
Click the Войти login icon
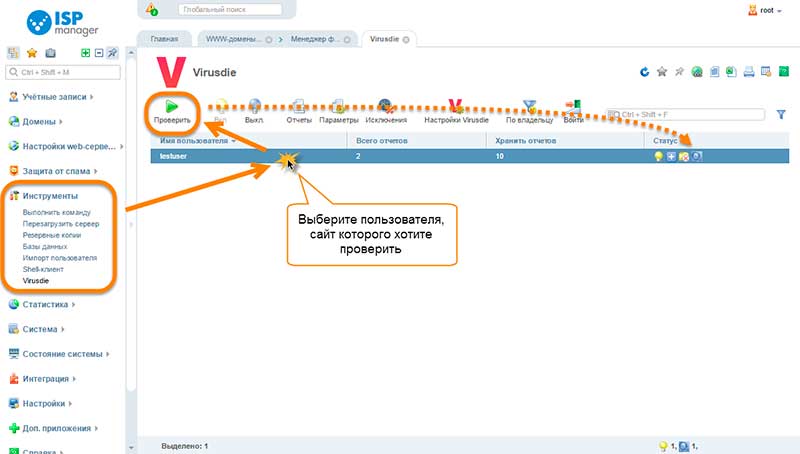(573, 107)
